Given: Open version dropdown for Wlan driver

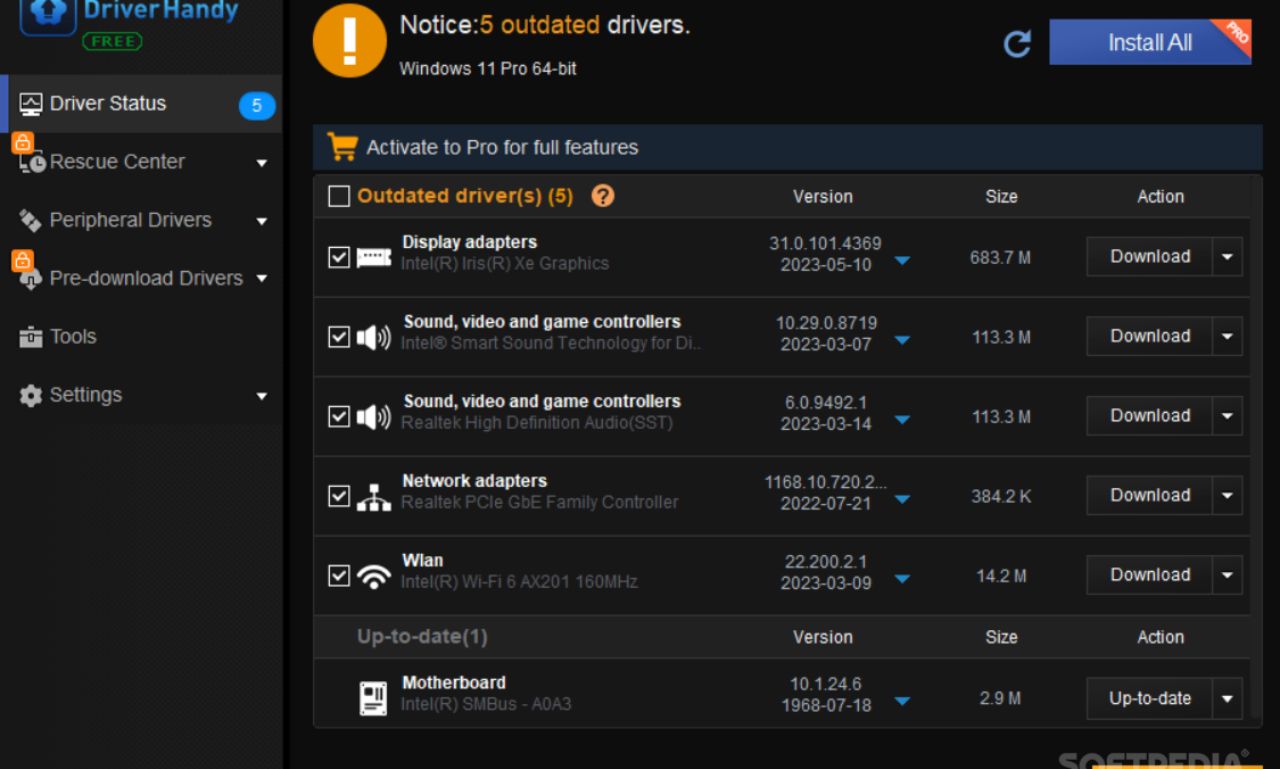Looking at the screenshot, I should click(x=902, y=579).
